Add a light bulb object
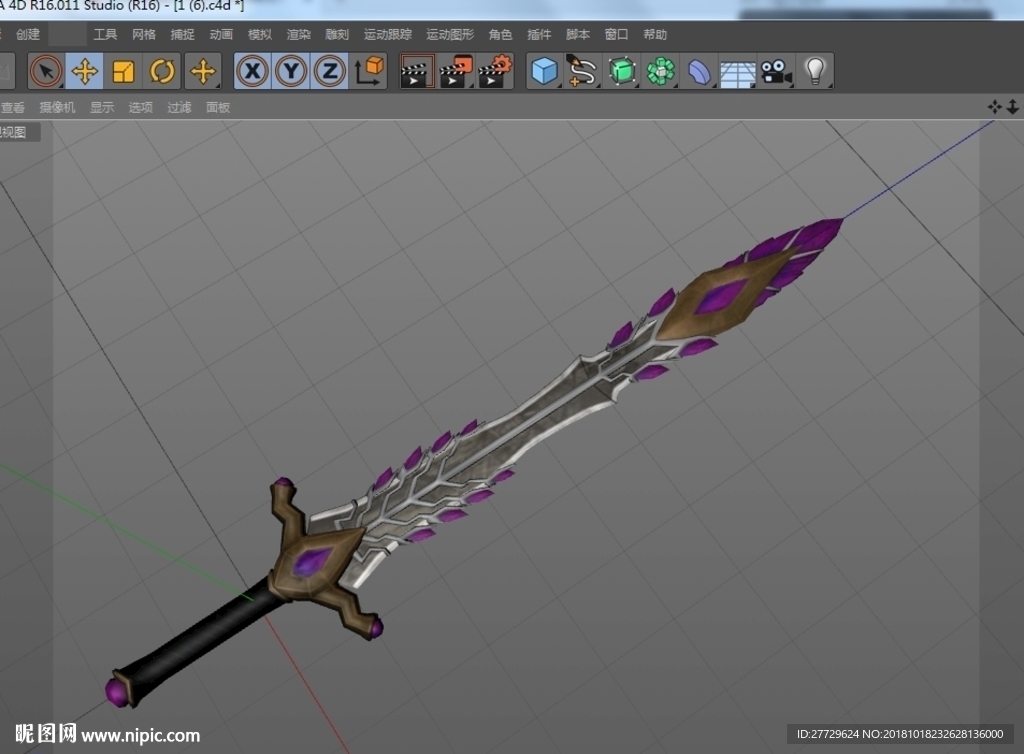This screenshot has height=754, width=1024. tap(815, 71)
